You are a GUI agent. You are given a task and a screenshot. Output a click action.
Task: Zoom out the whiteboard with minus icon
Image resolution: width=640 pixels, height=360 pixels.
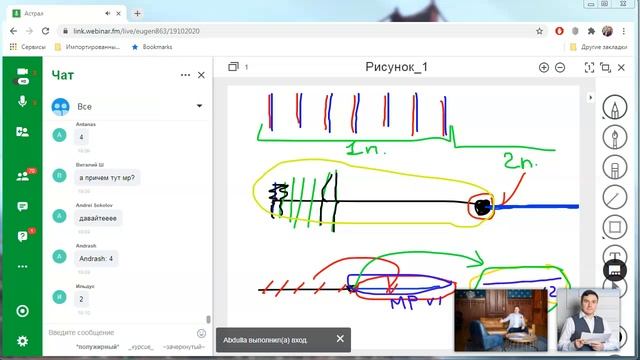pyautogui.click(x=560, y=67)
